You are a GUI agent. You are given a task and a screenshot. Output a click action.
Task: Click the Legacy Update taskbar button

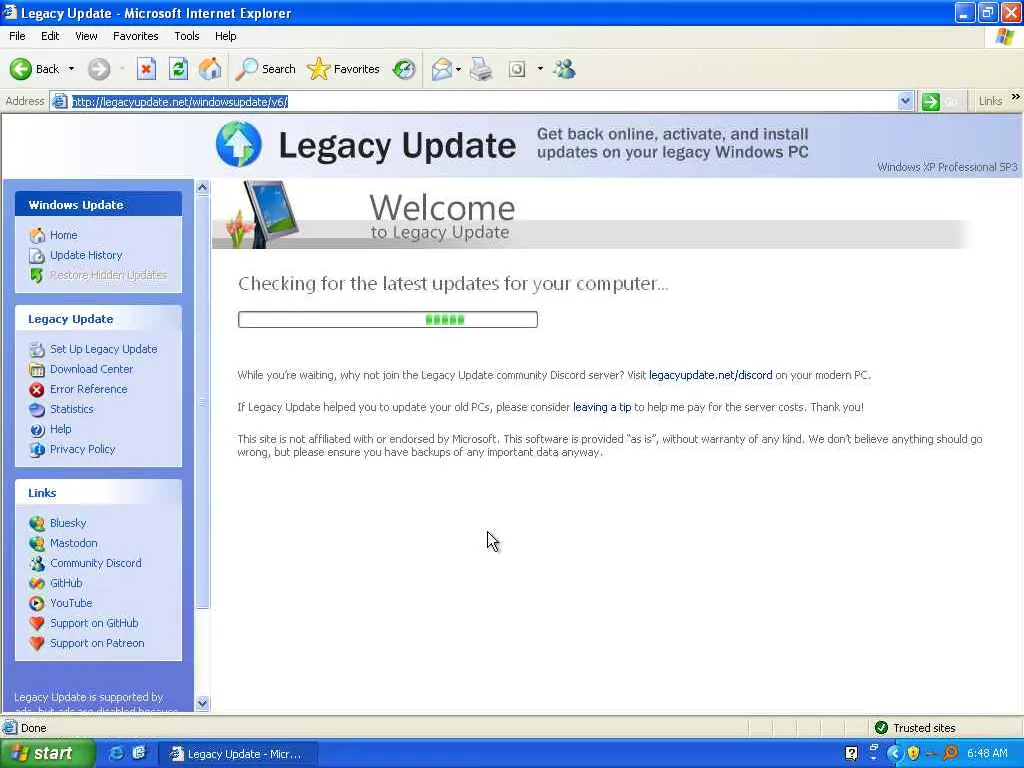tap(238, 754)
